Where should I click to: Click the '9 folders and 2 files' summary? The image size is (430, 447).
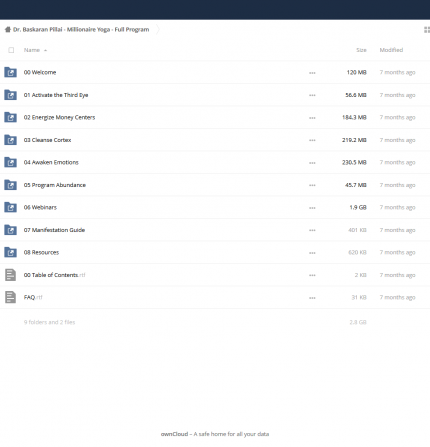pyautogui.click(x=49, y=322)
